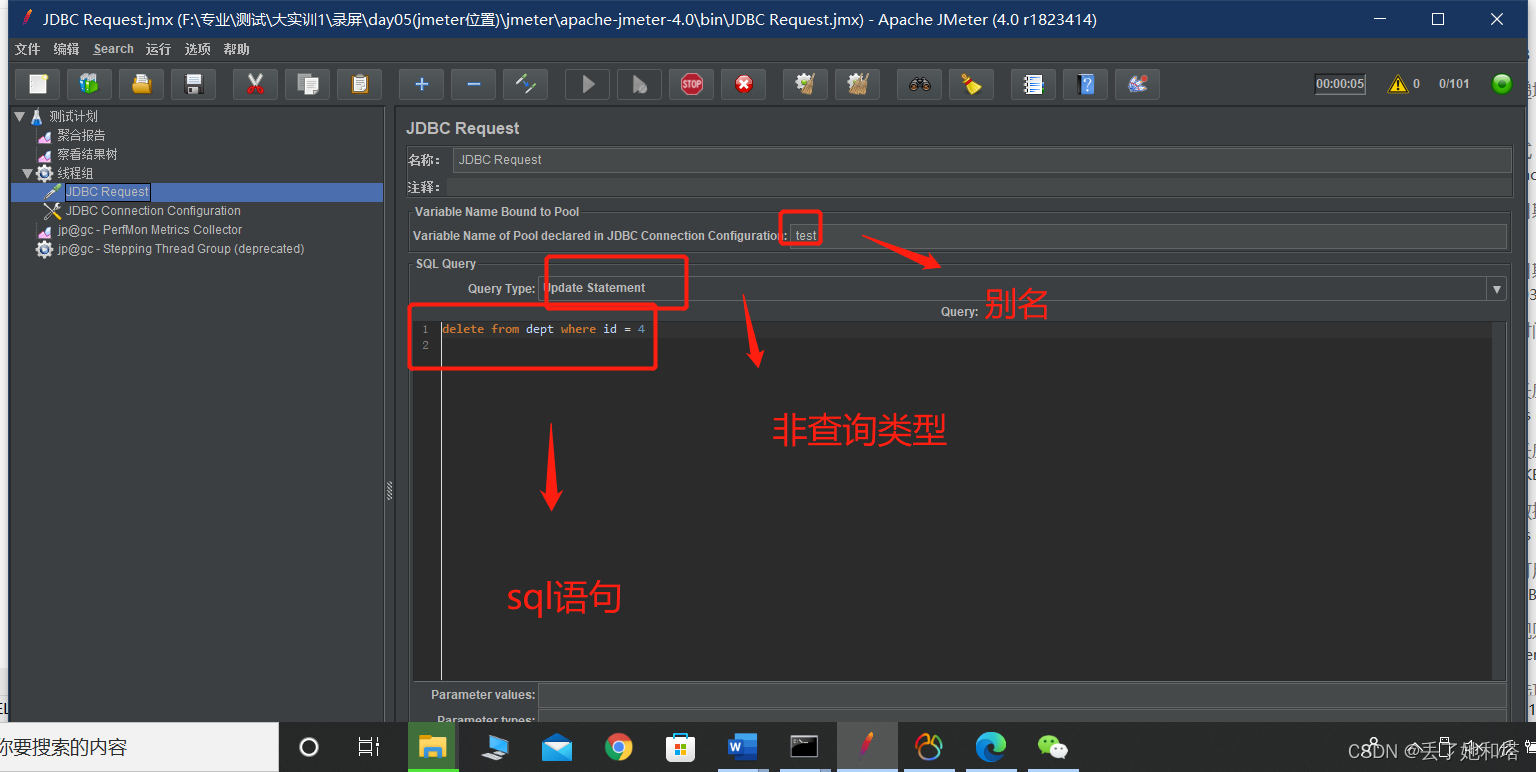This screenshot has width=1536, height=772.
Task: Select jp@gc - PerfMon Metrics Collector node
Action: click(150, 230)
